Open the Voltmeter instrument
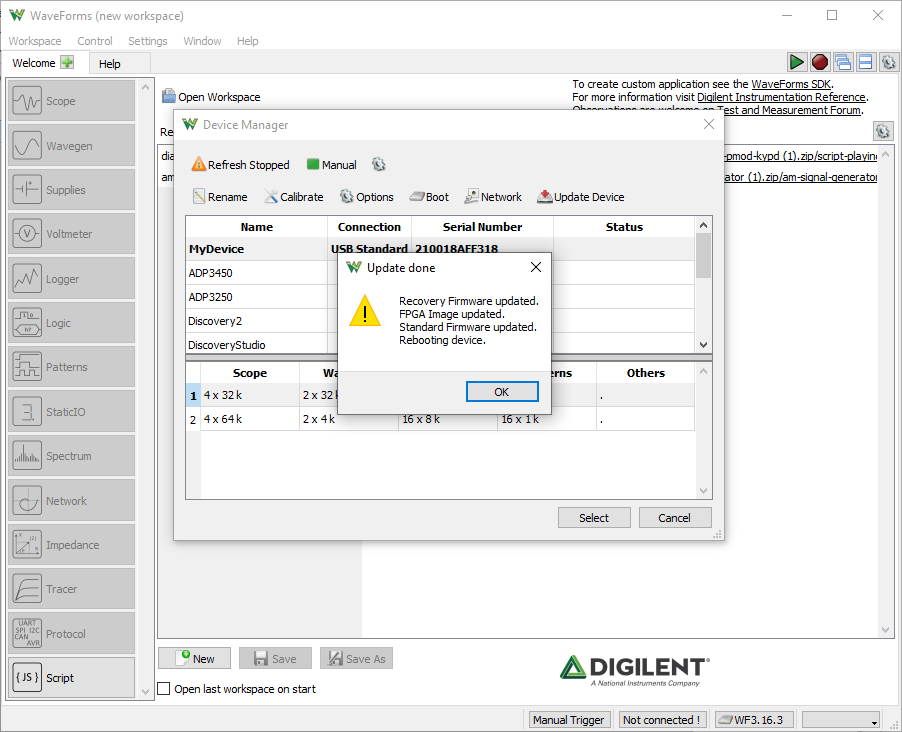 [71, 234]
